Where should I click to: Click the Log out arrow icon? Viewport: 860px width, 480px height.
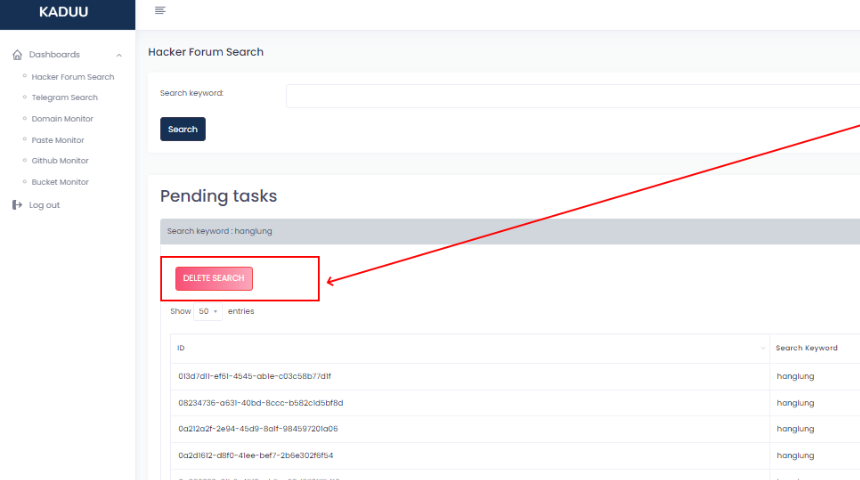tap(17, 205)
